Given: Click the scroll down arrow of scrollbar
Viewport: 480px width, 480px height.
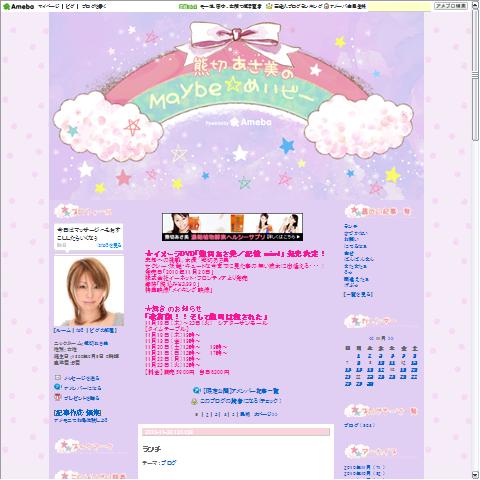Looking at the screenshot, I should point(475,475).
